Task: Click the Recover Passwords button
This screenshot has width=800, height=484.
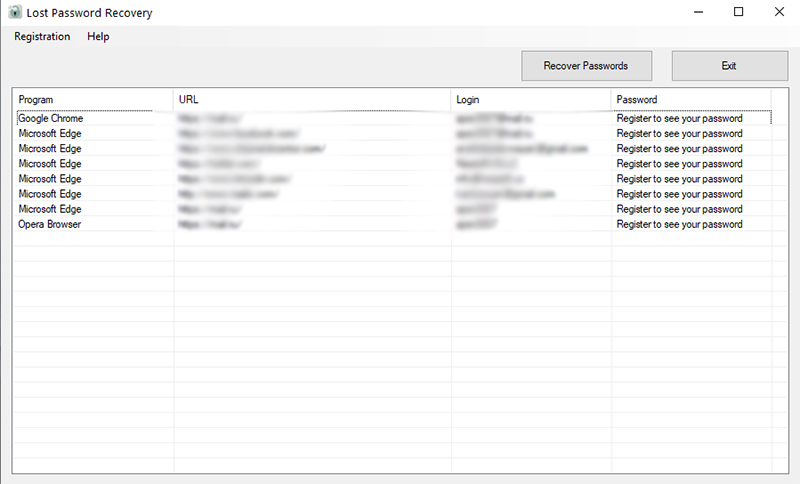Action: click(x=586, y=66)
